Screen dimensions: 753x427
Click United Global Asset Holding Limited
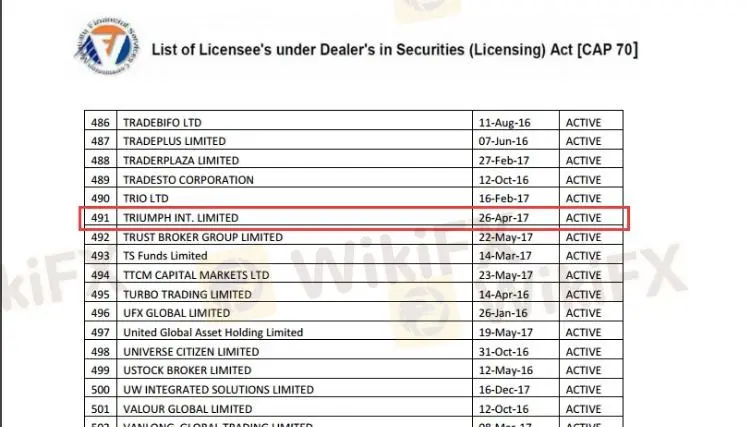tap(212, 333)
